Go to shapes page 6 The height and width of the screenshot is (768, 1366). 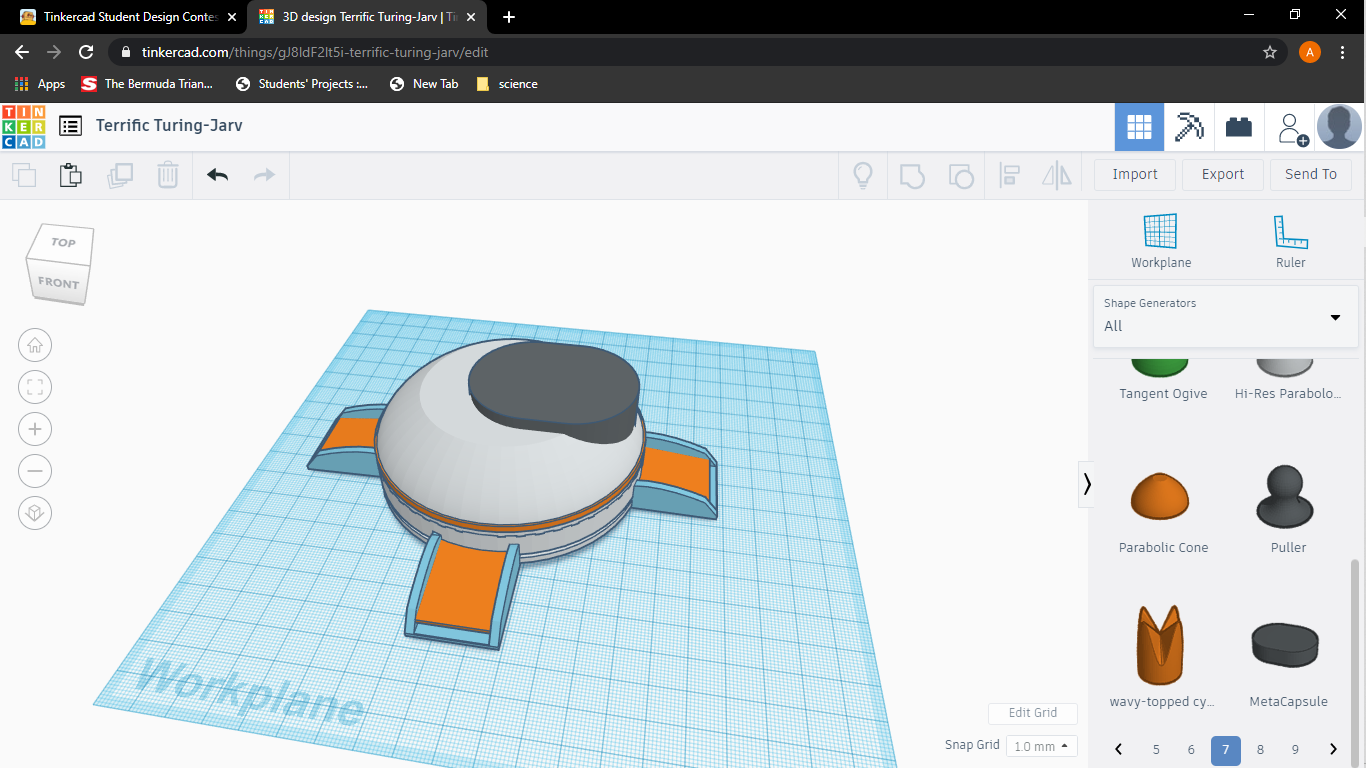click(x=1191, y=750)
